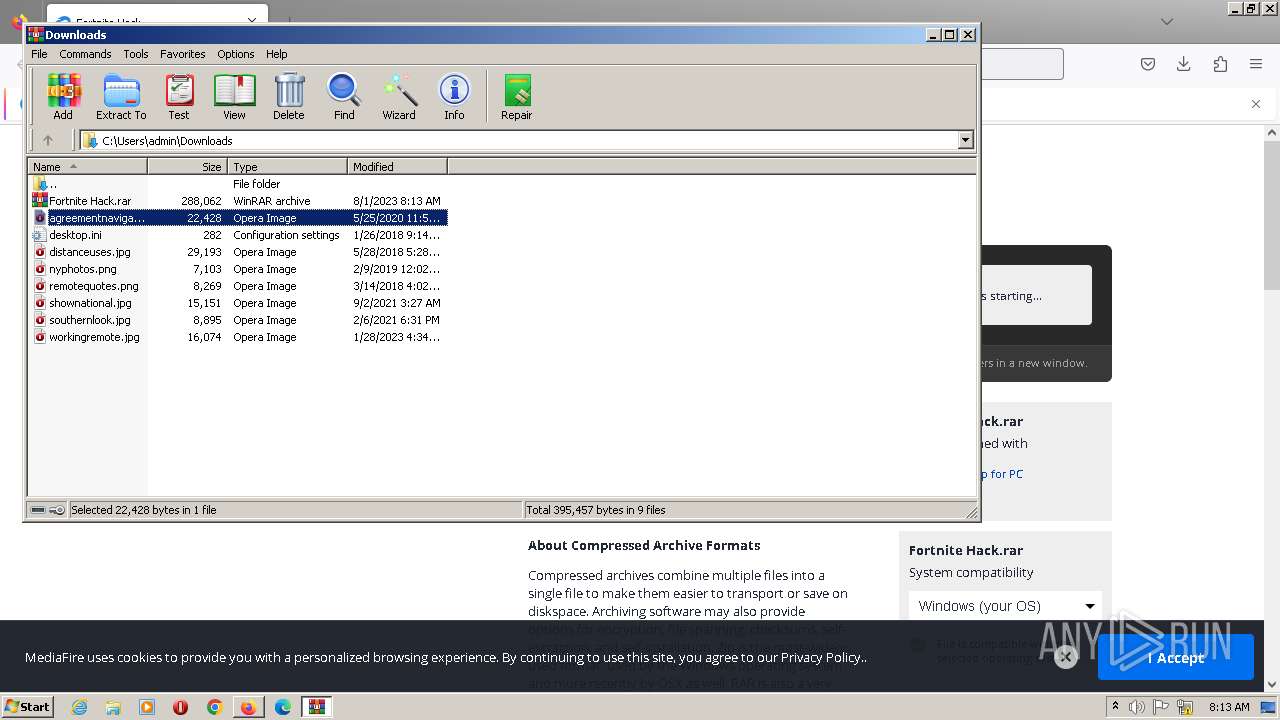Open File Explorer folder in taskbar
The width and height of the screenshot is (1280, 720).
click(x=113, y=707)
